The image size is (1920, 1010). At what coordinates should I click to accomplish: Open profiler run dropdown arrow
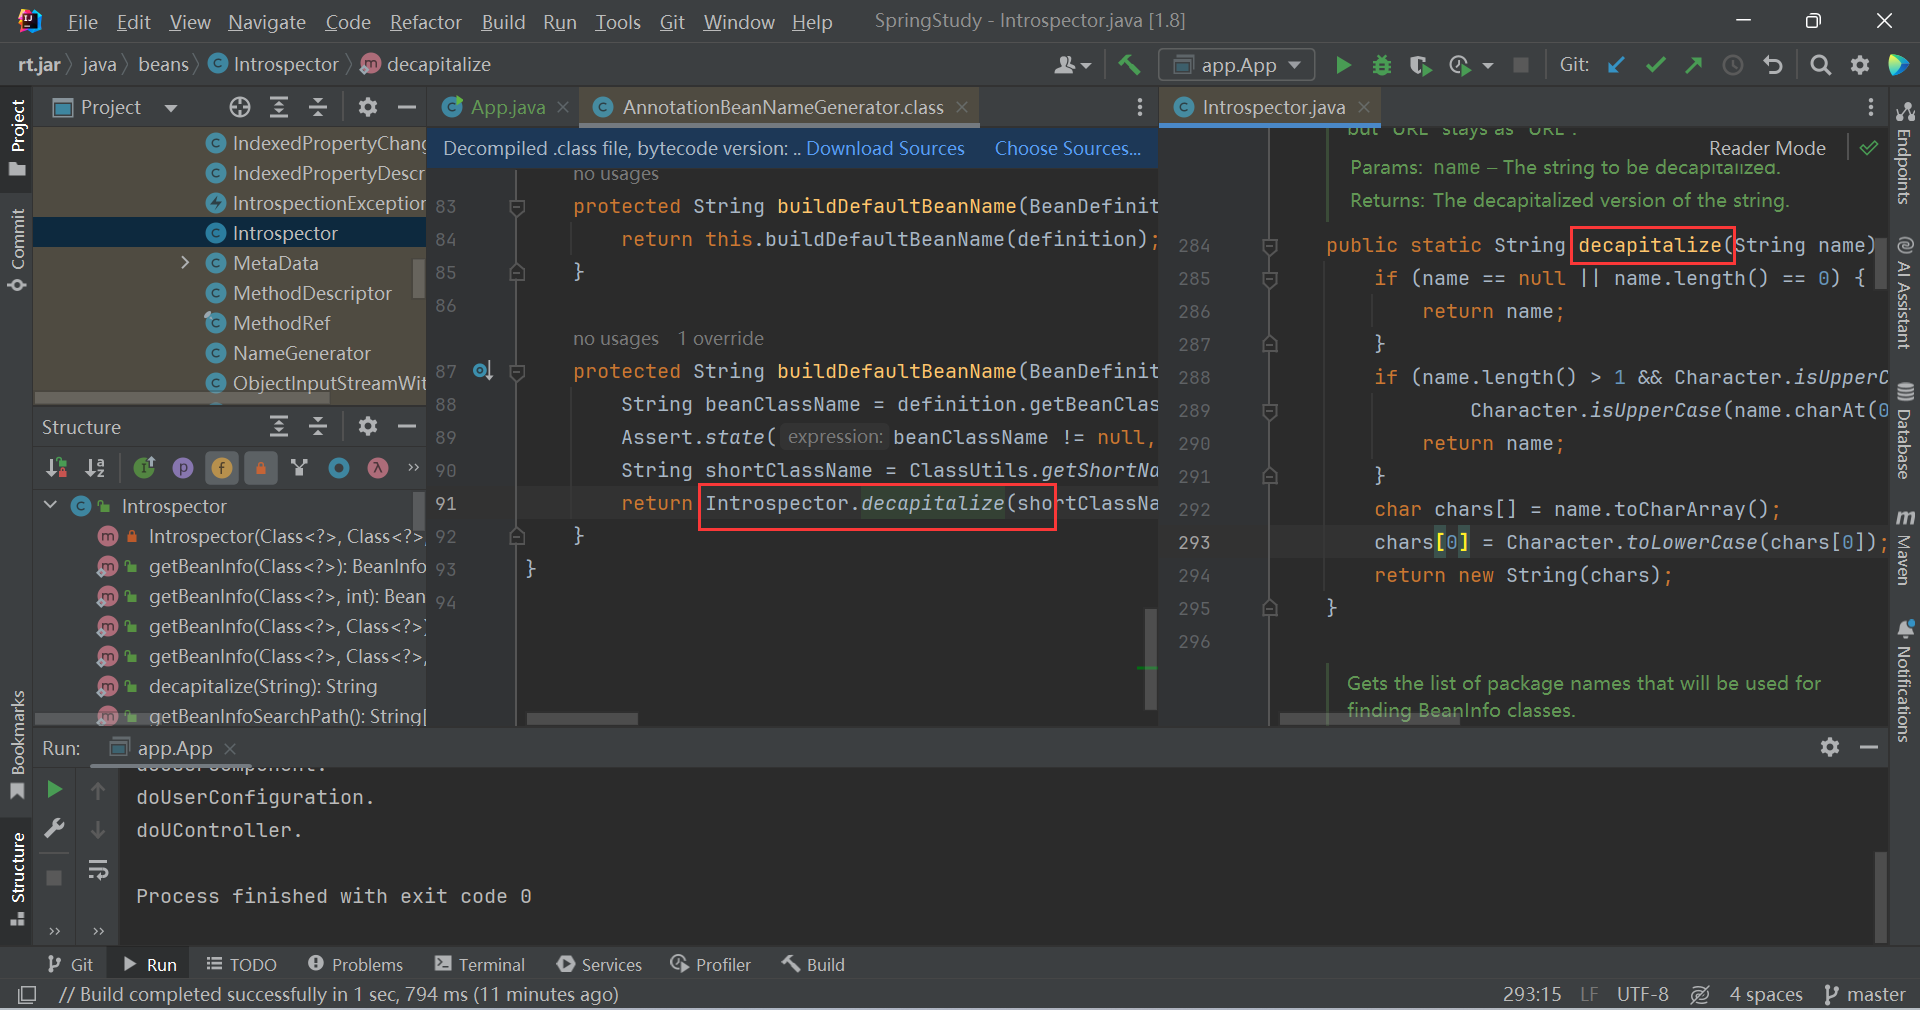1488,65
